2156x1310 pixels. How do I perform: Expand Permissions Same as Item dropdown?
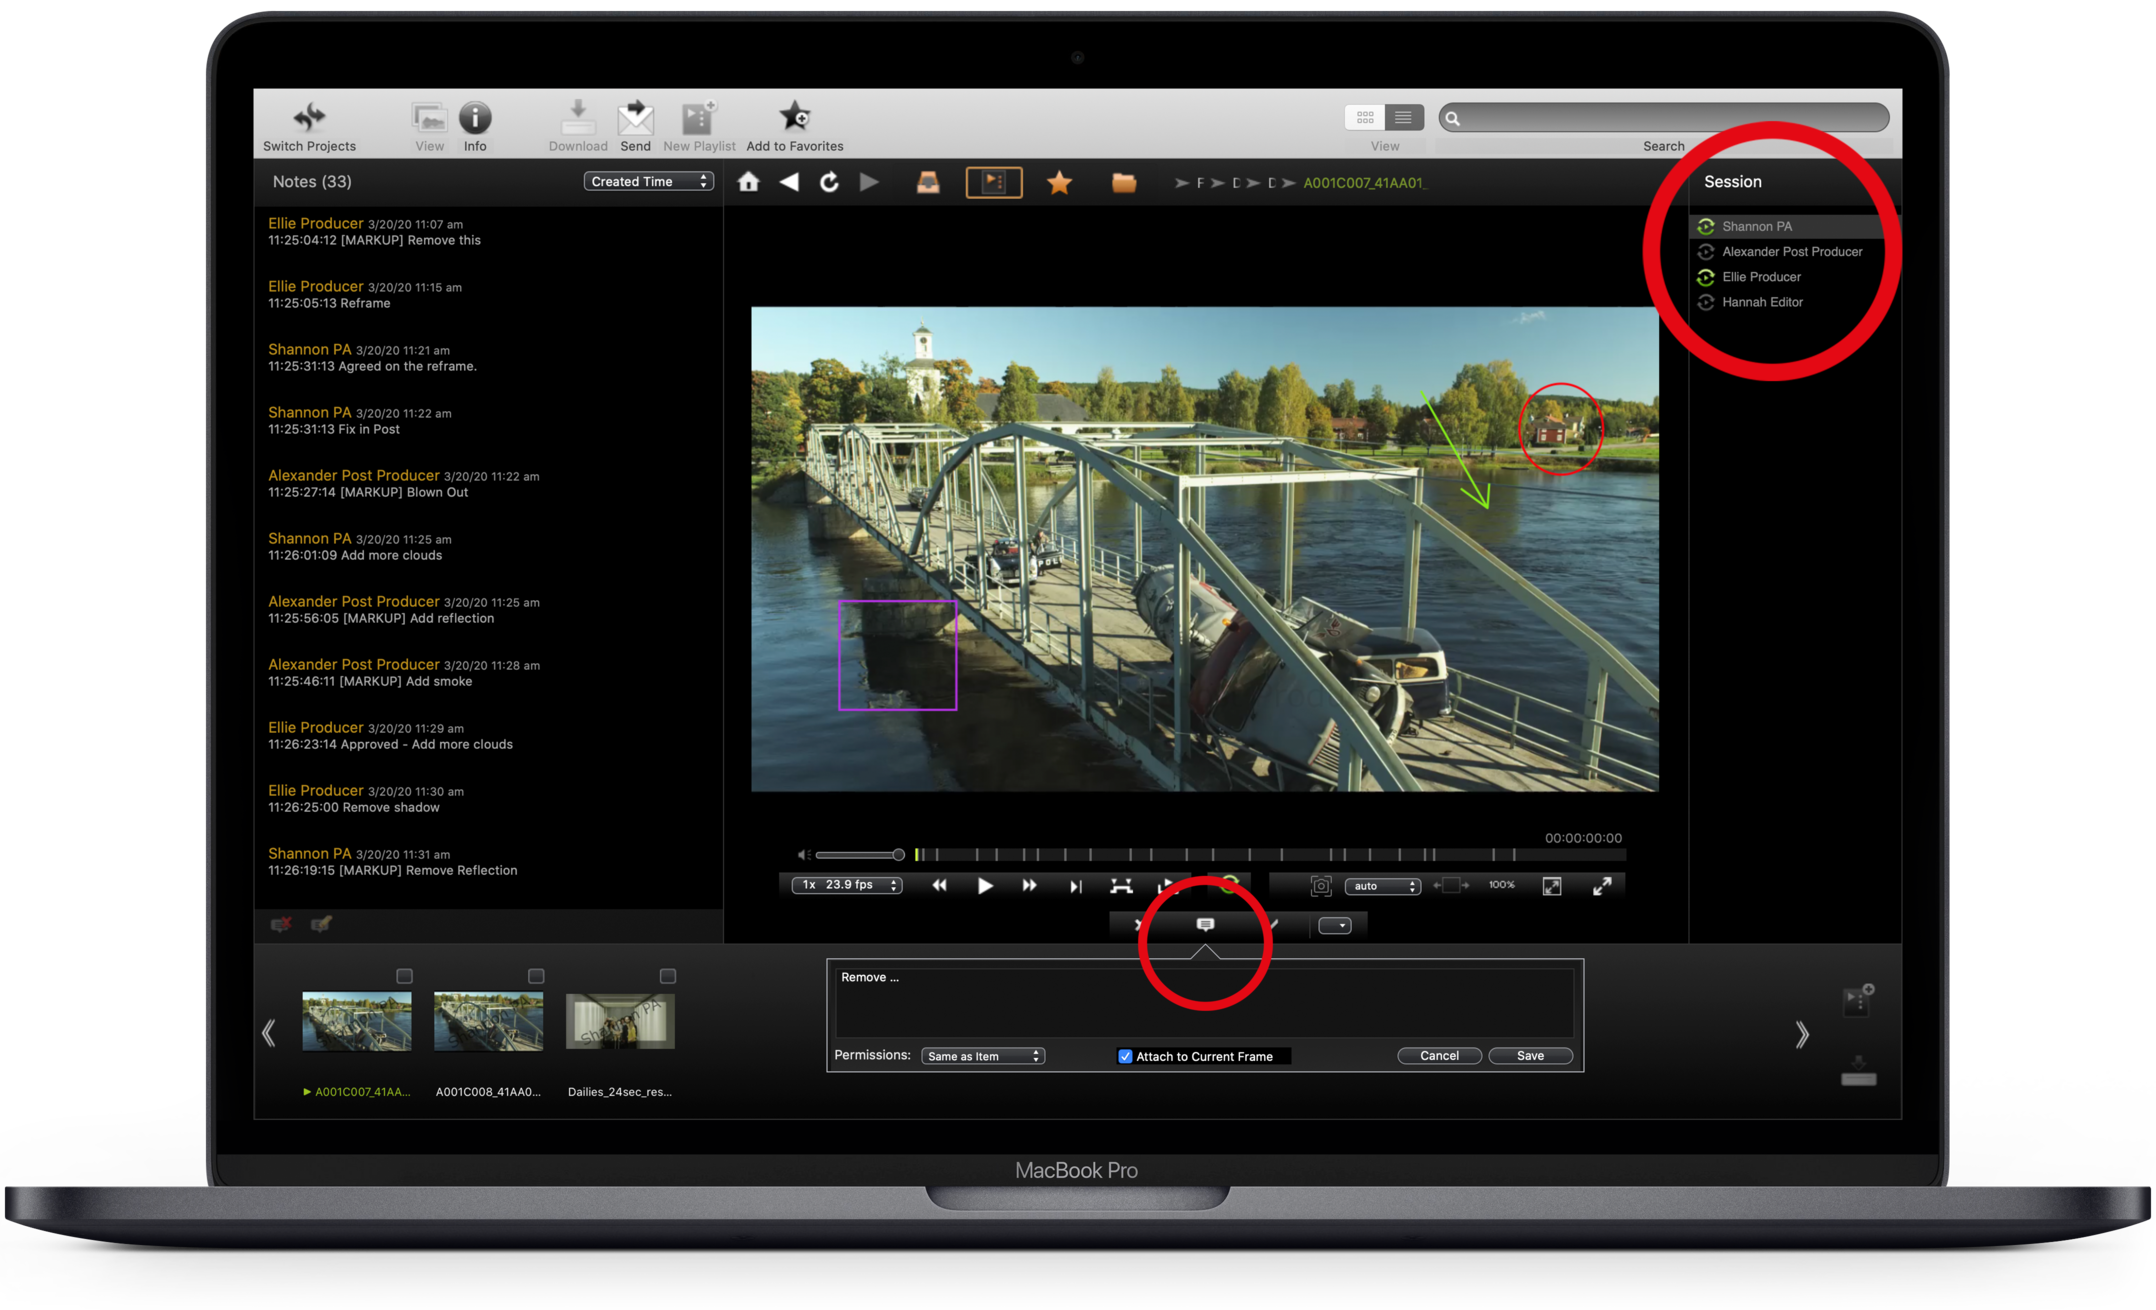[x=982, y=1056]
